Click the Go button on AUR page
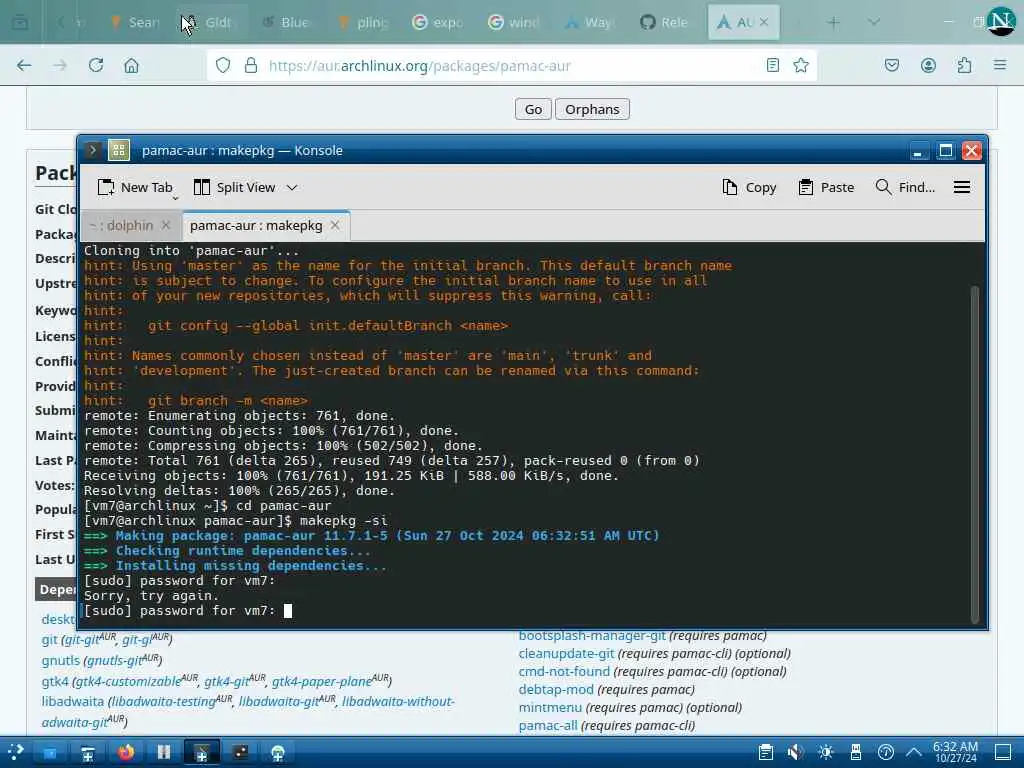The height and width of the screenshot is (768, 1024). pyautogui.click(x=533, y=109)
